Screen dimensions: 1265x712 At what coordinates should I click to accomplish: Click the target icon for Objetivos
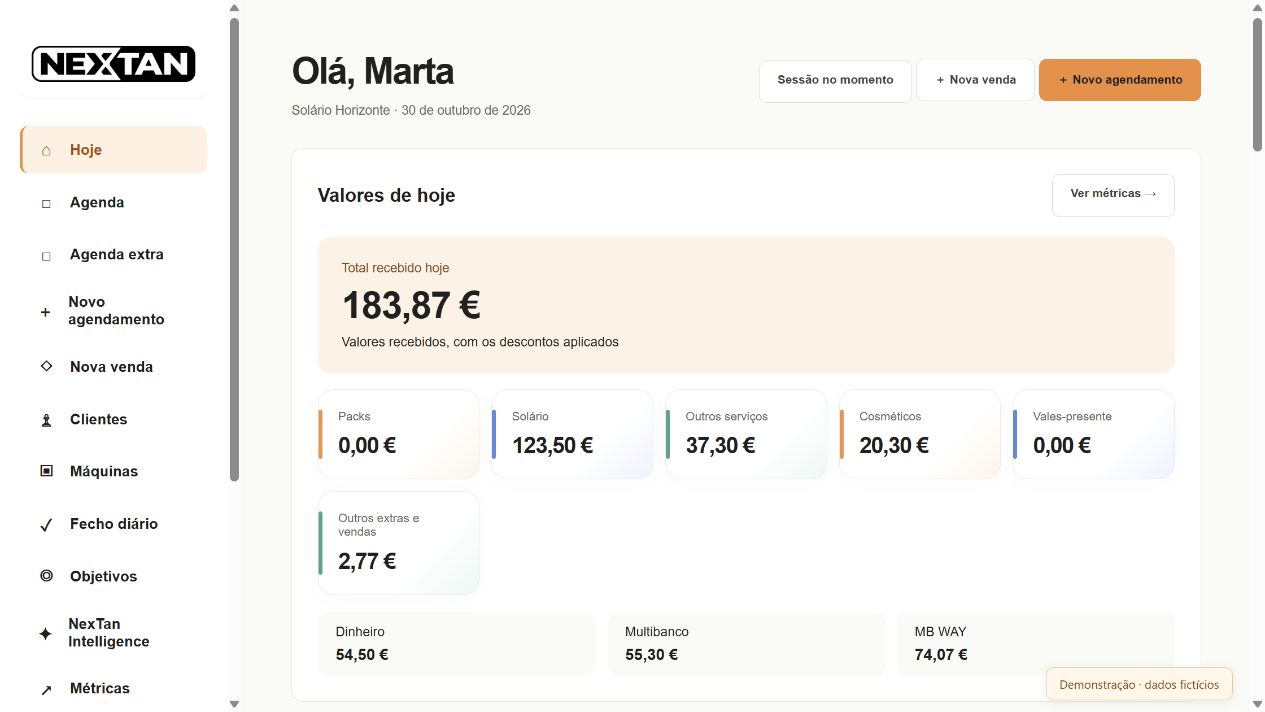tap(46, 576)
